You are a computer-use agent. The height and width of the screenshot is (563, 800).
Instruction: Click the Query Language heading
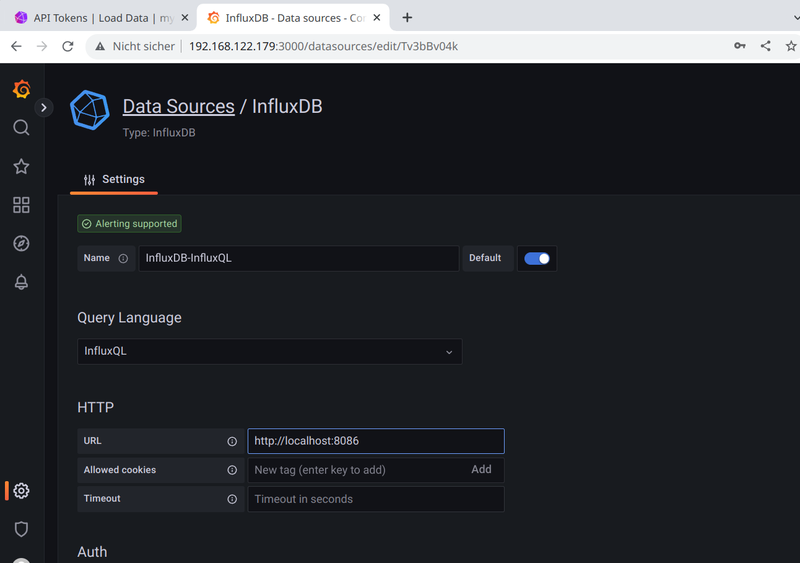pos(130,317)
